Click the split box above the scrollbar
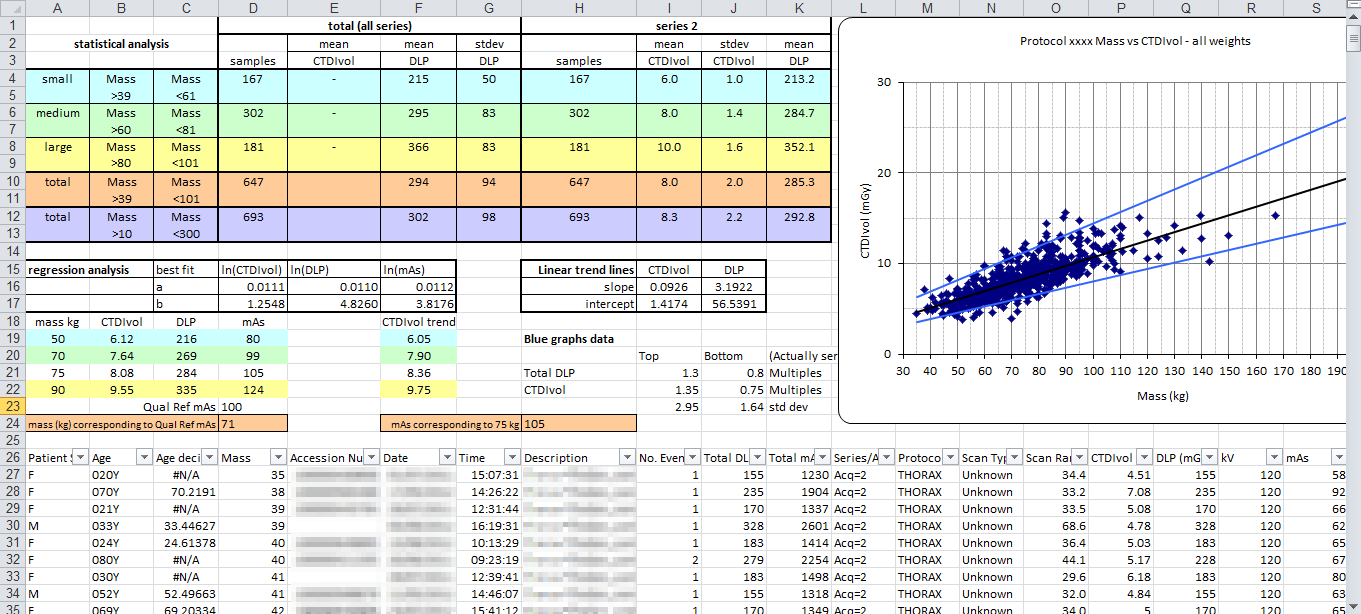 [1352, 8]
